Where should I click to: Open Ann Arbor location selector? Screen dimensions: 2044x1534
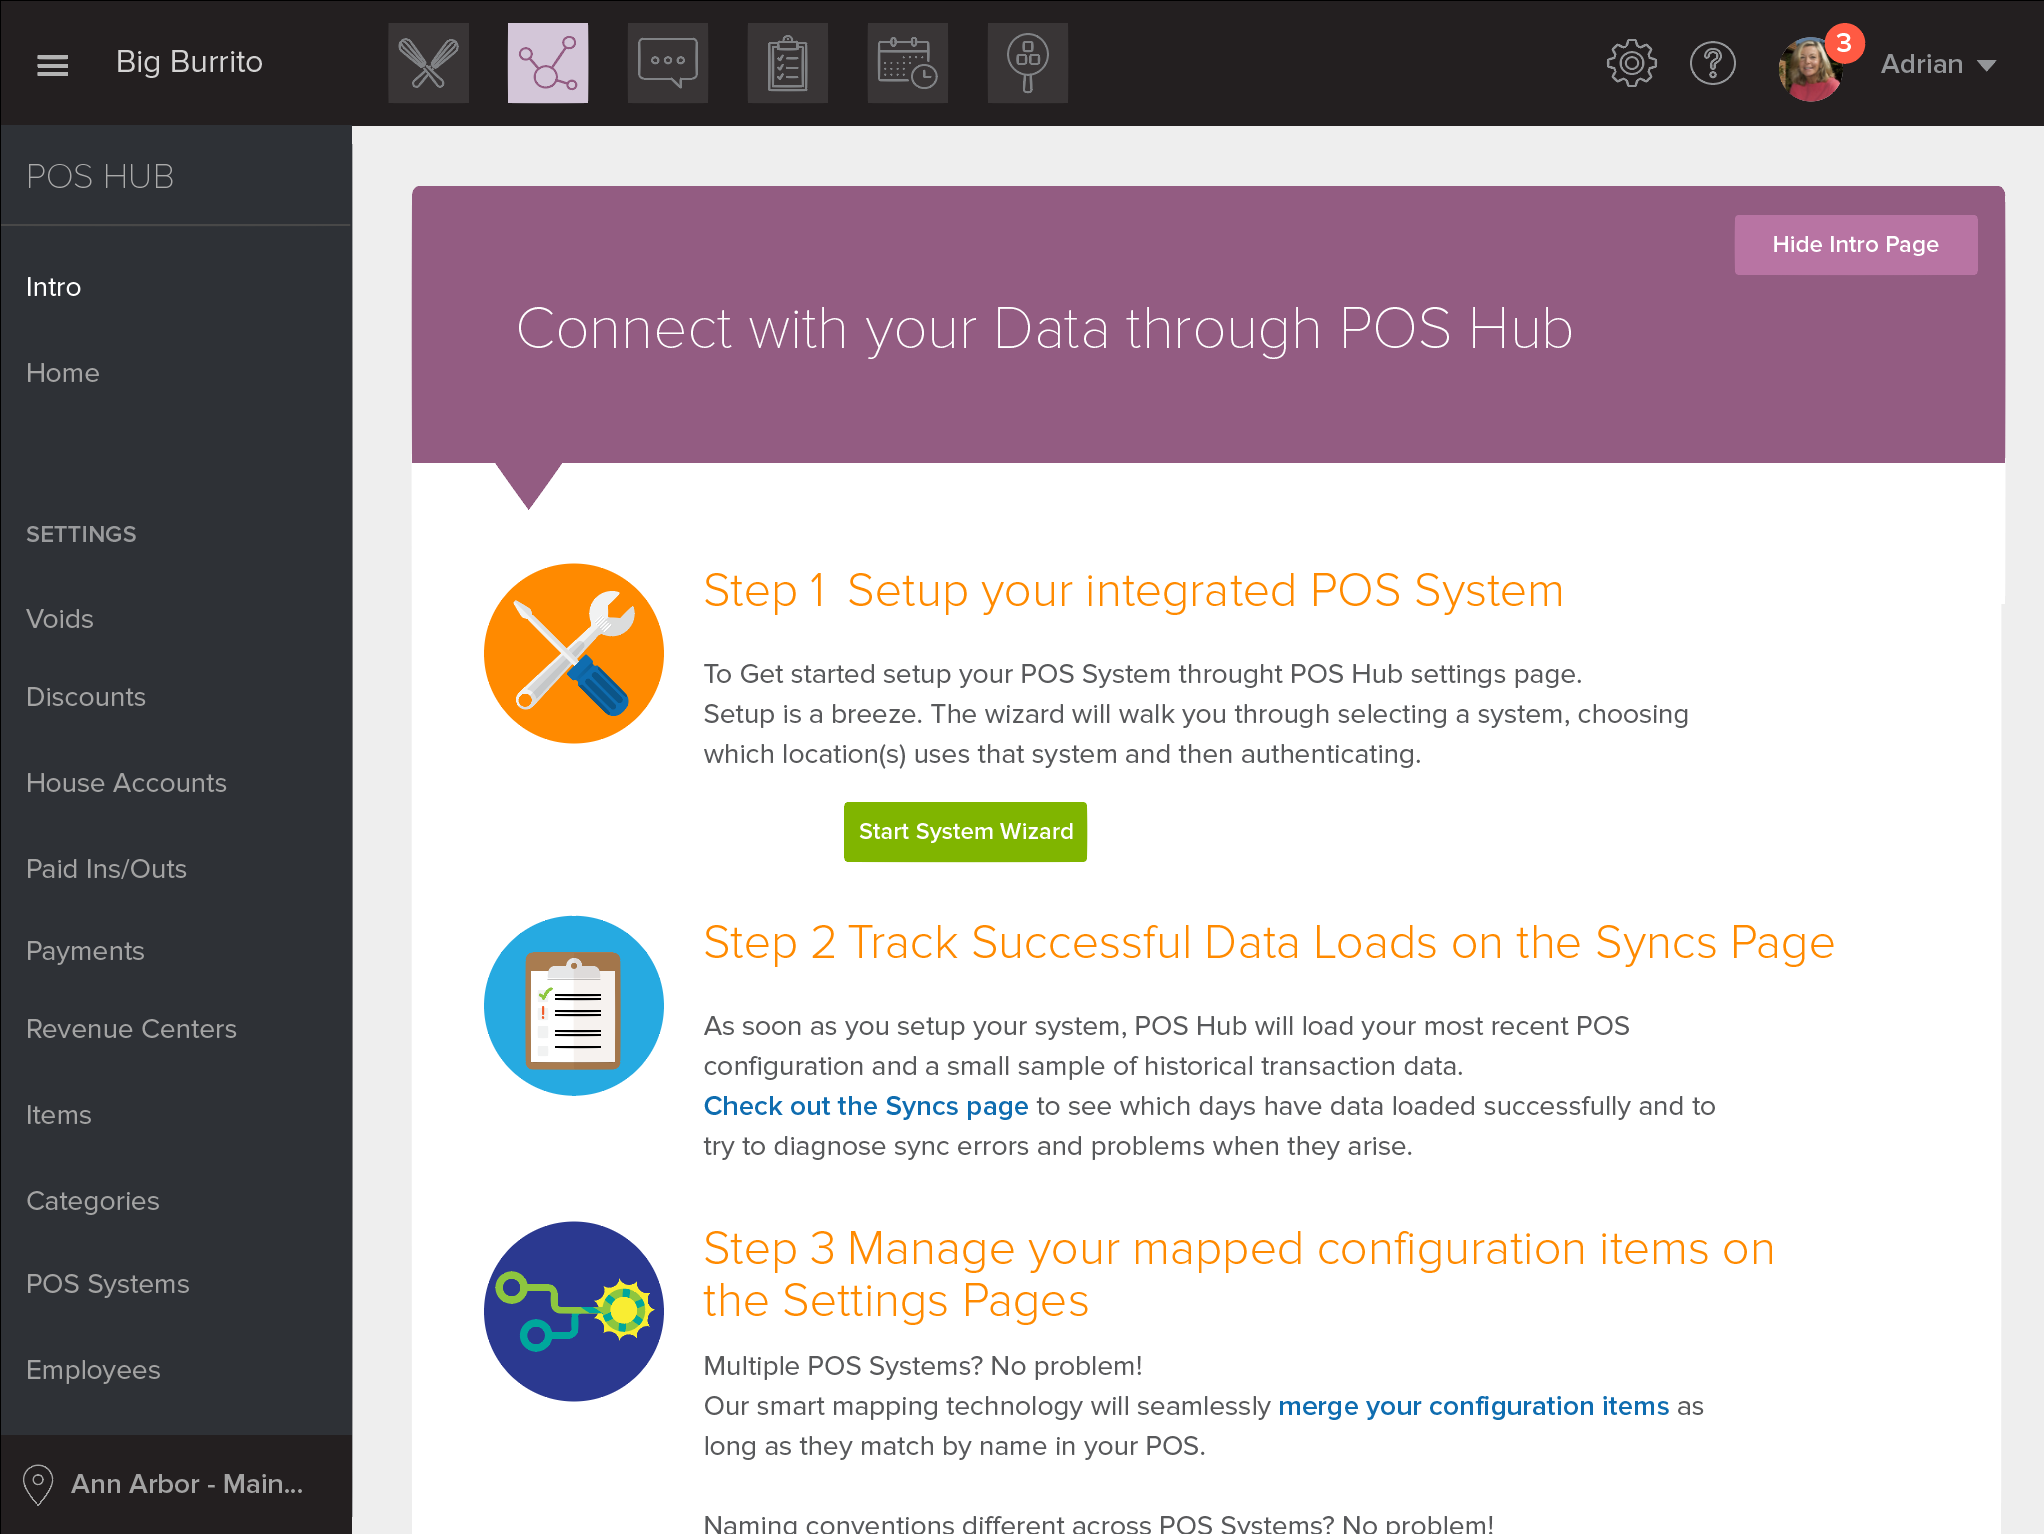(x=186, y=1484)
